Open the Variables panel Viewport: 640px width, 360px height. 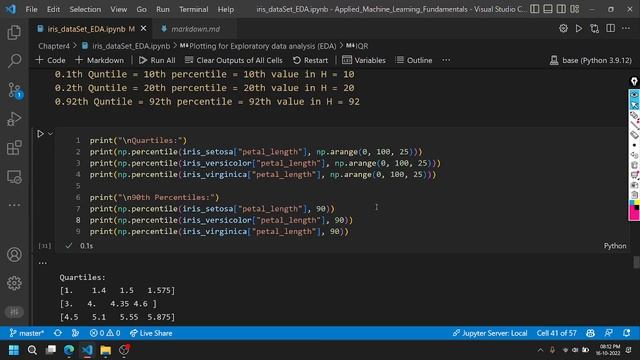coord(364,60)
